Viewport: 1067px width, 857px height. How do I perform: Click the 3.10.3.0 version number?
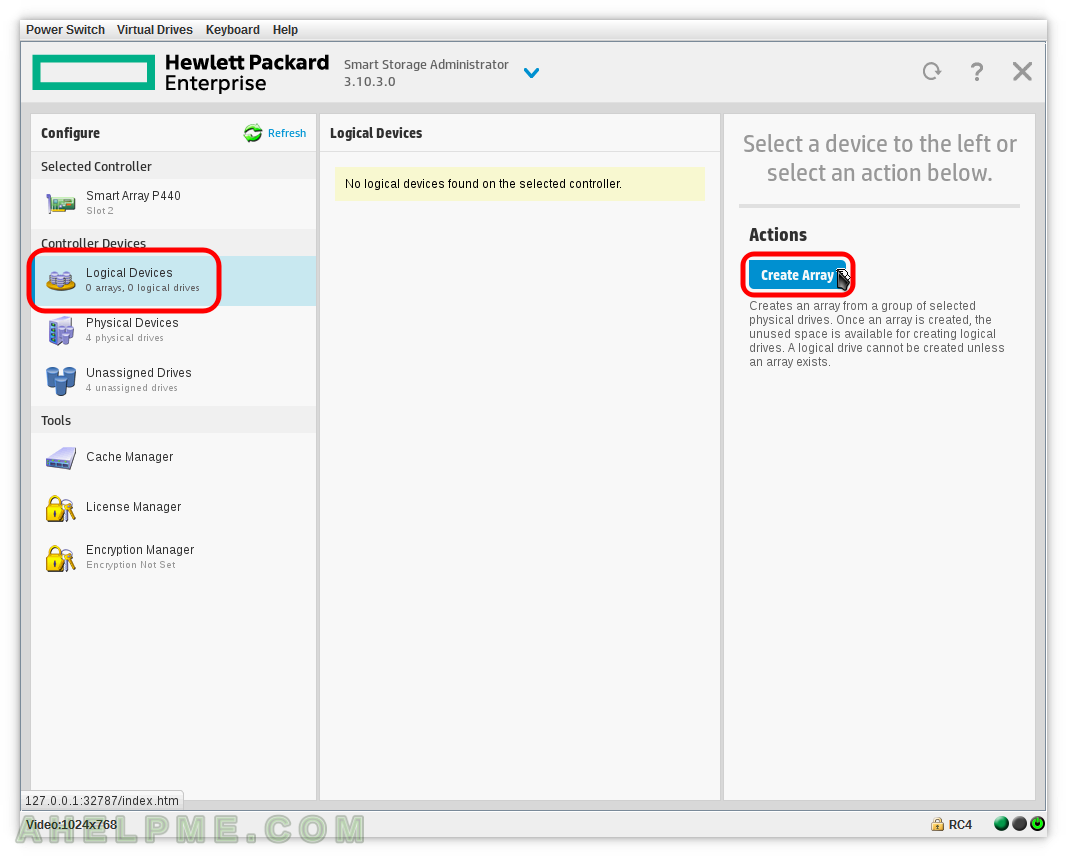370,82
